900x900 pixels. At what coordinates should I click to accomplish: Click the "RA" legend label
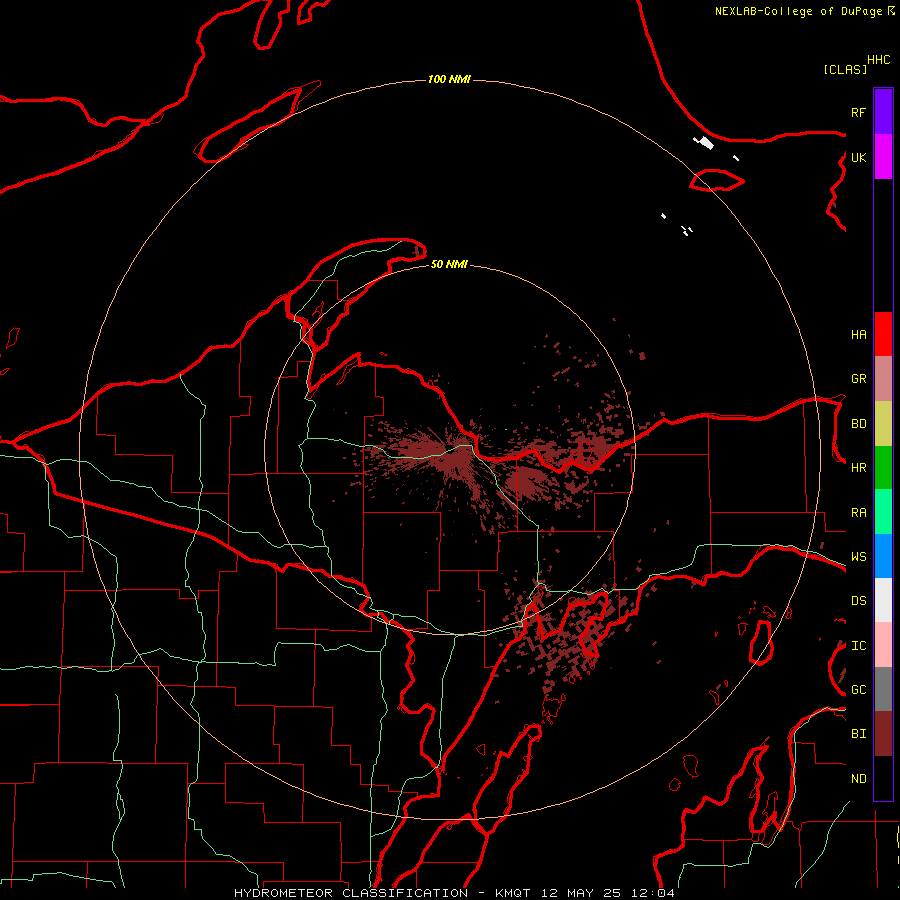858,513
